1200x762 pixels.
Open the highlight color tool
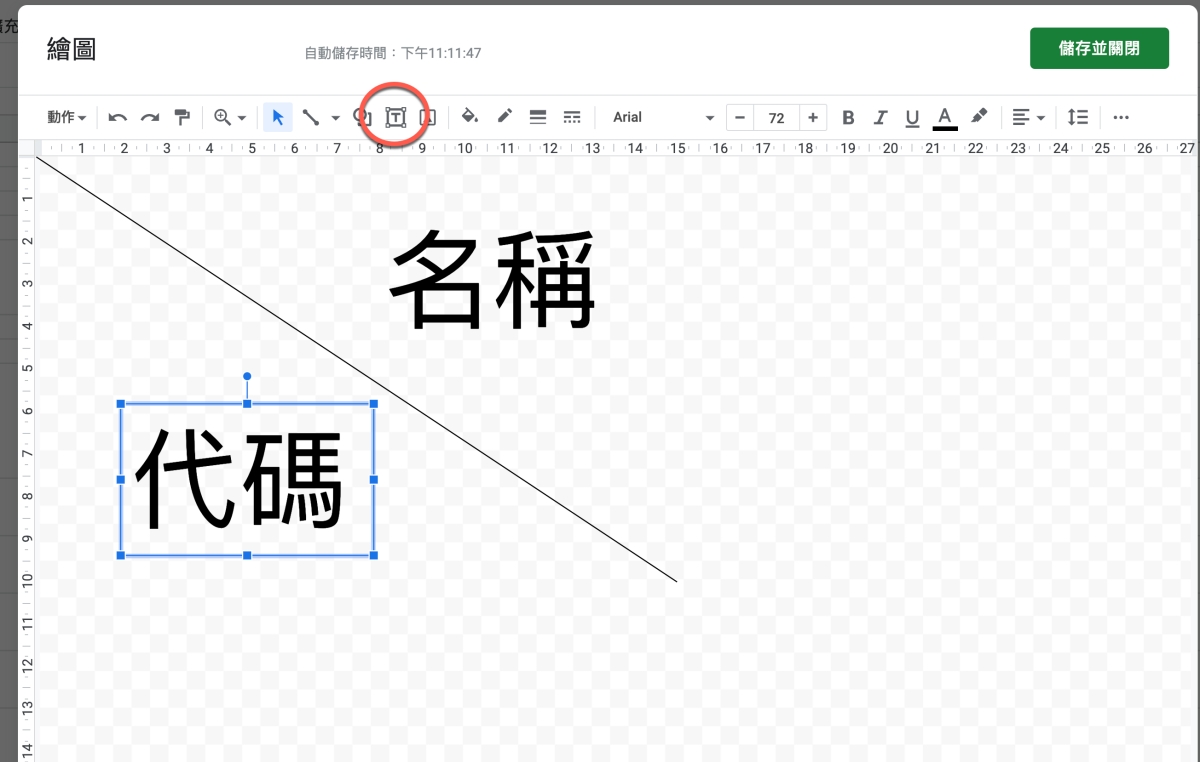pos(979,118)
